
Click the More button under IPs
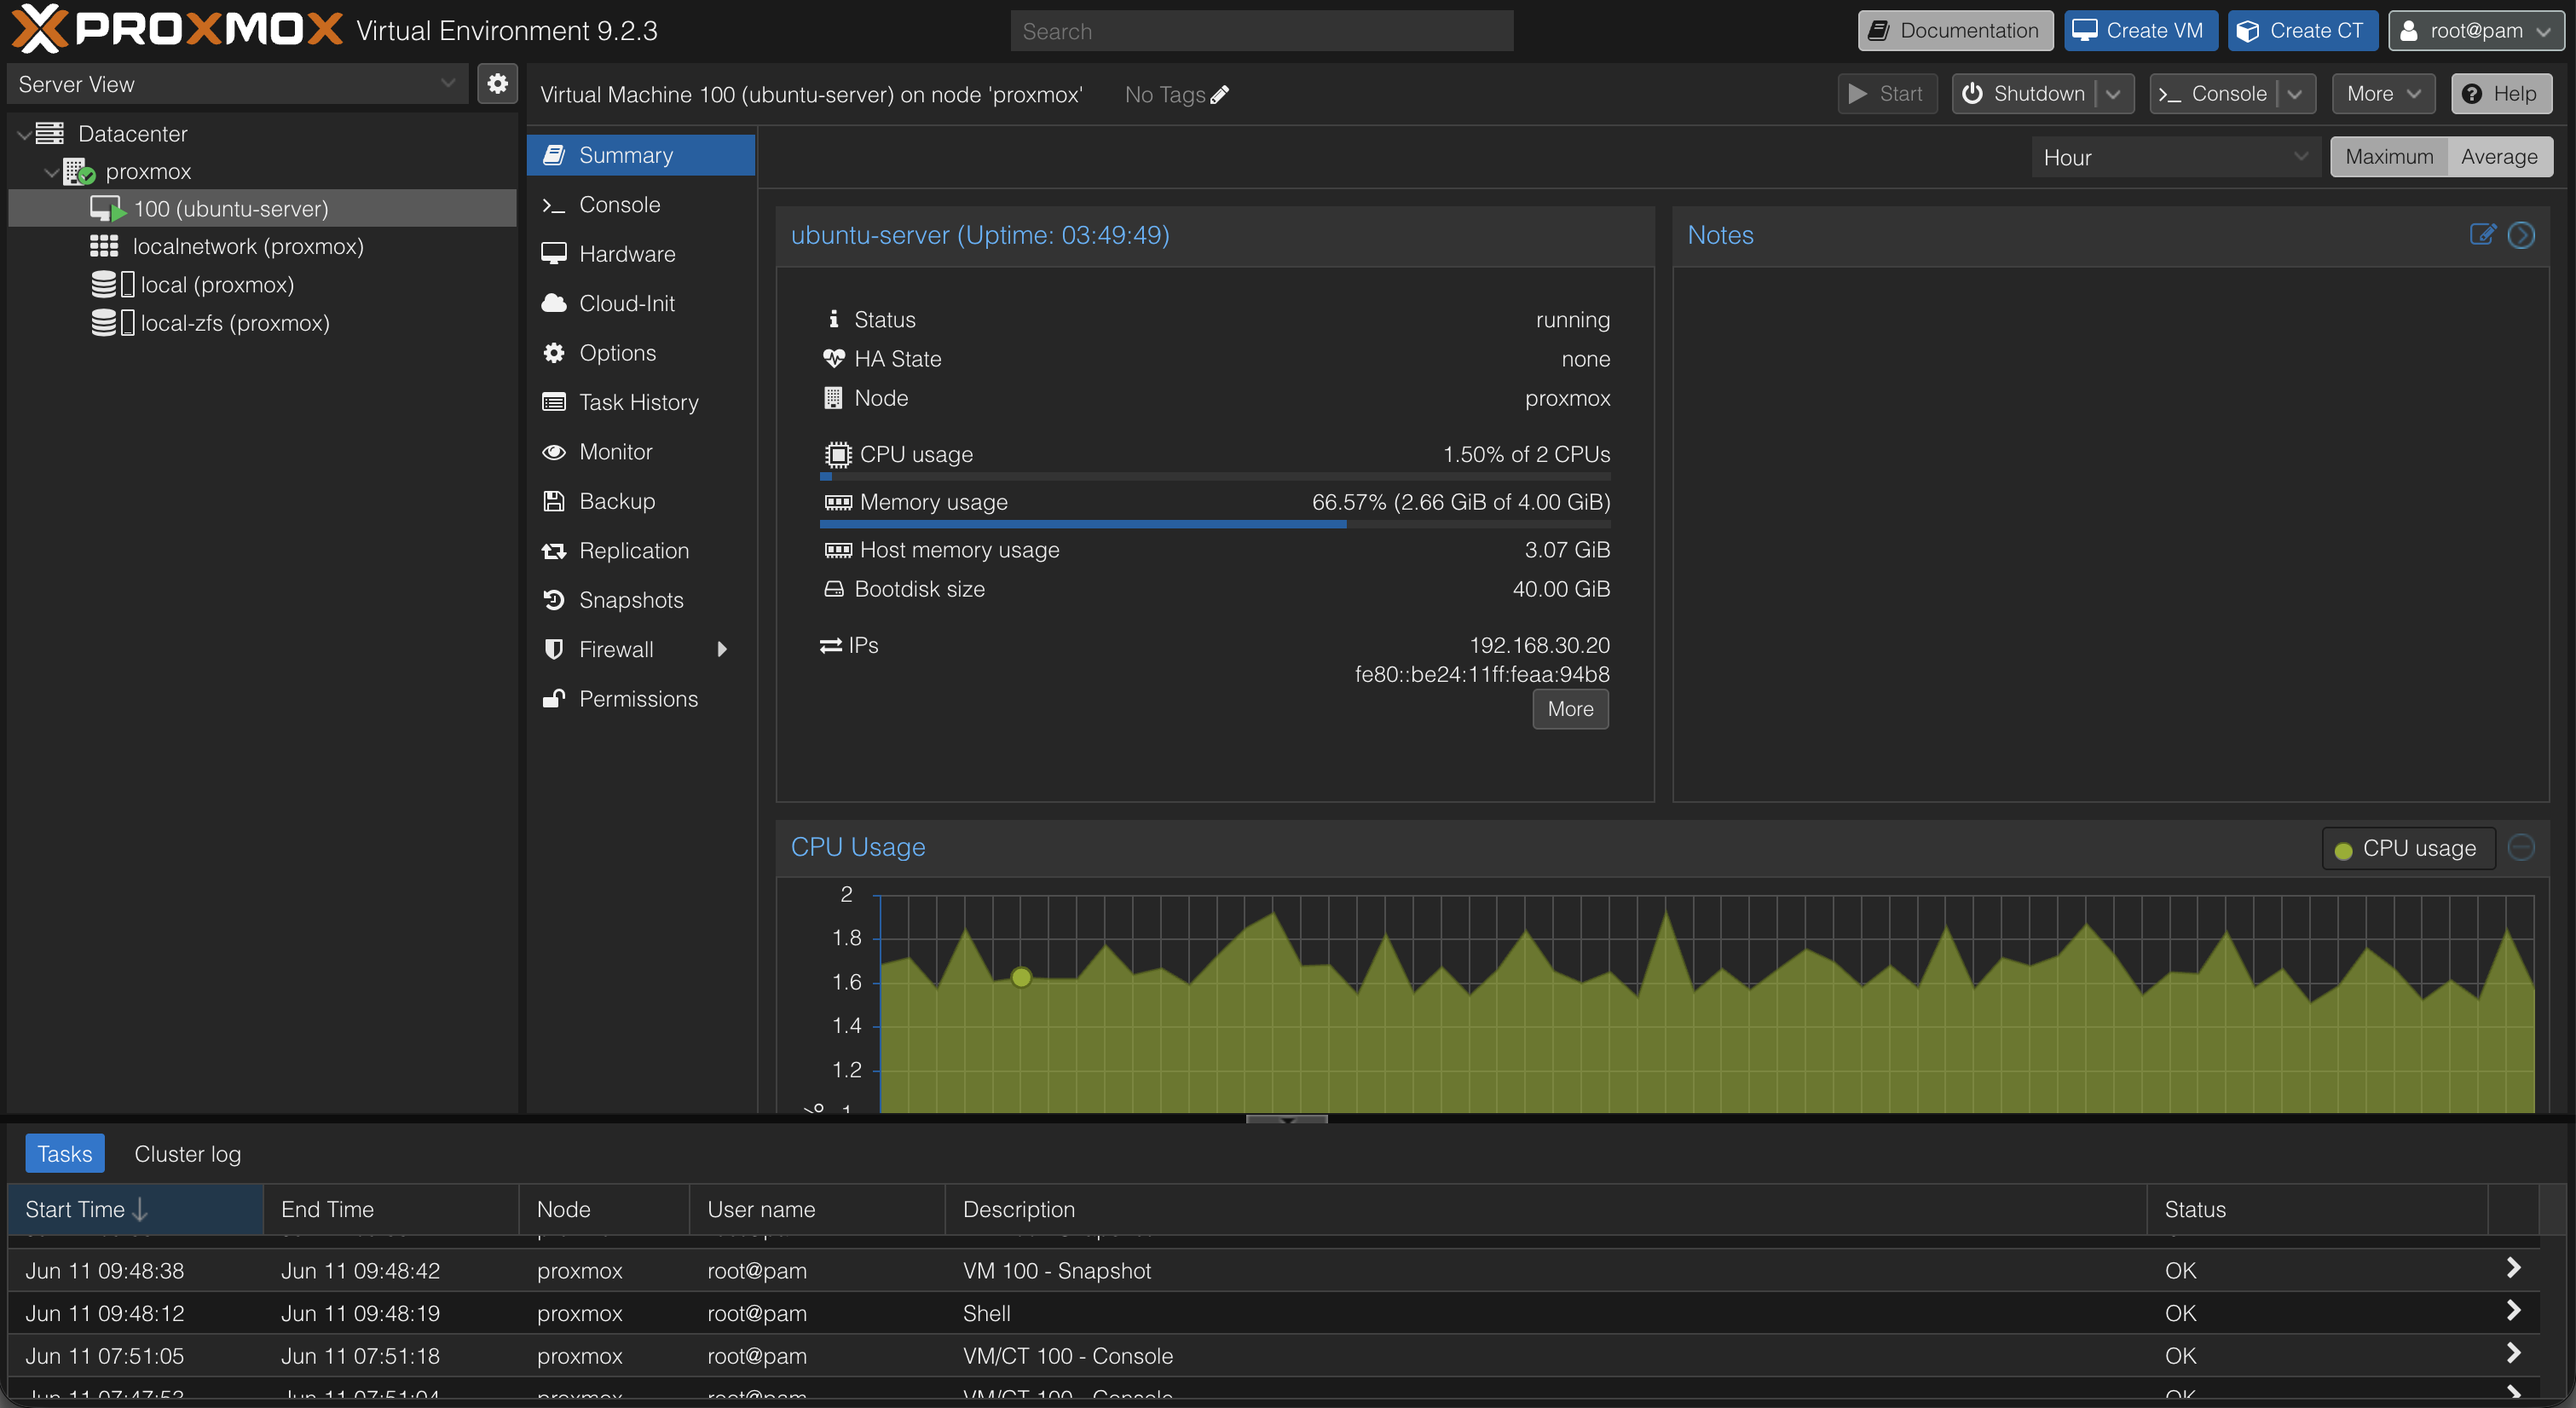pos(1570,709)
